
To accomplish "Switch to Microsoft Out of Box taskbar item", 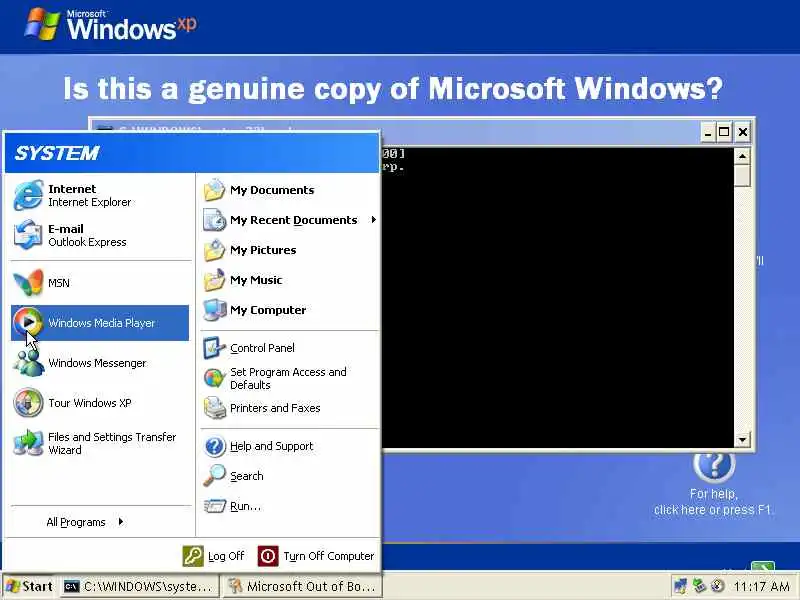I will coord(302,587).
